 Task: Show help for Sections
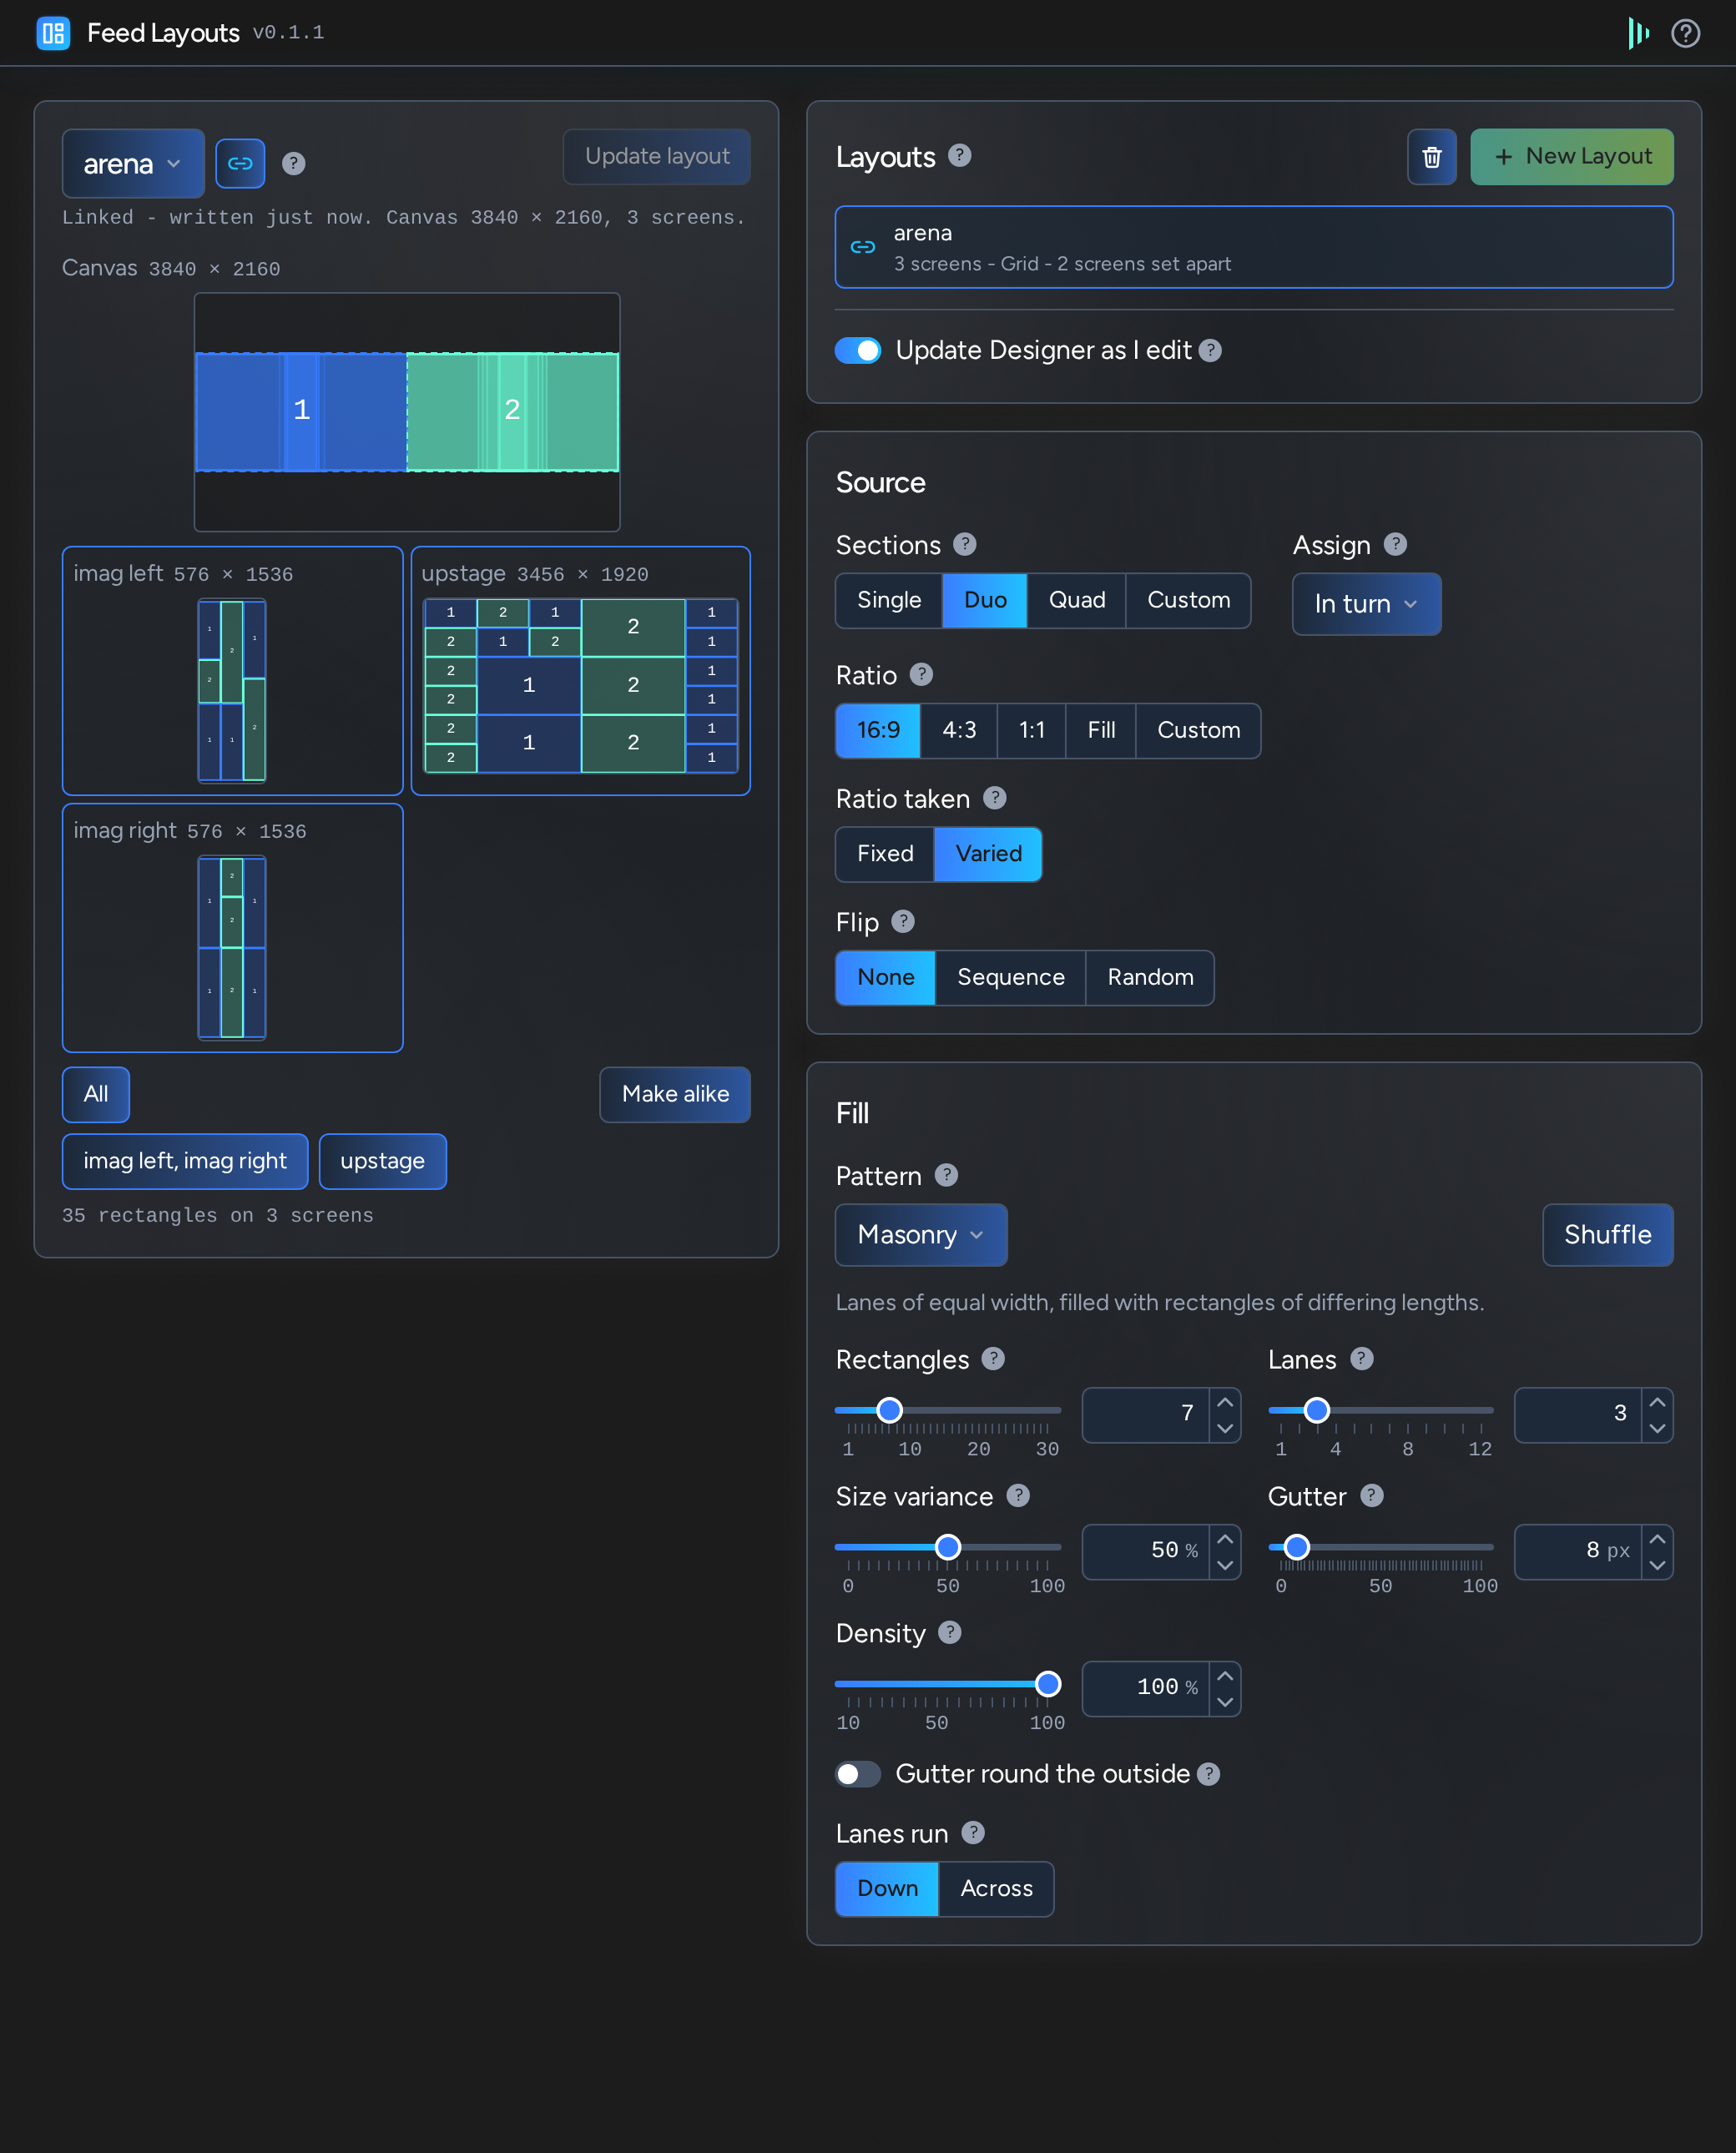click(964, 544)
